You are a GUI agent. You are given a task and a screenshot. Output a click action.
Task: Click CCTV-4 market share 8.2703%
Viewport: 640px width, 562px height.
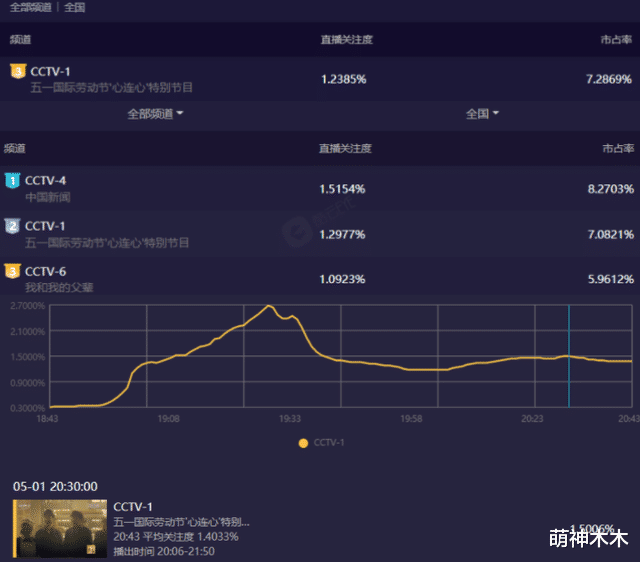point(611,189)
